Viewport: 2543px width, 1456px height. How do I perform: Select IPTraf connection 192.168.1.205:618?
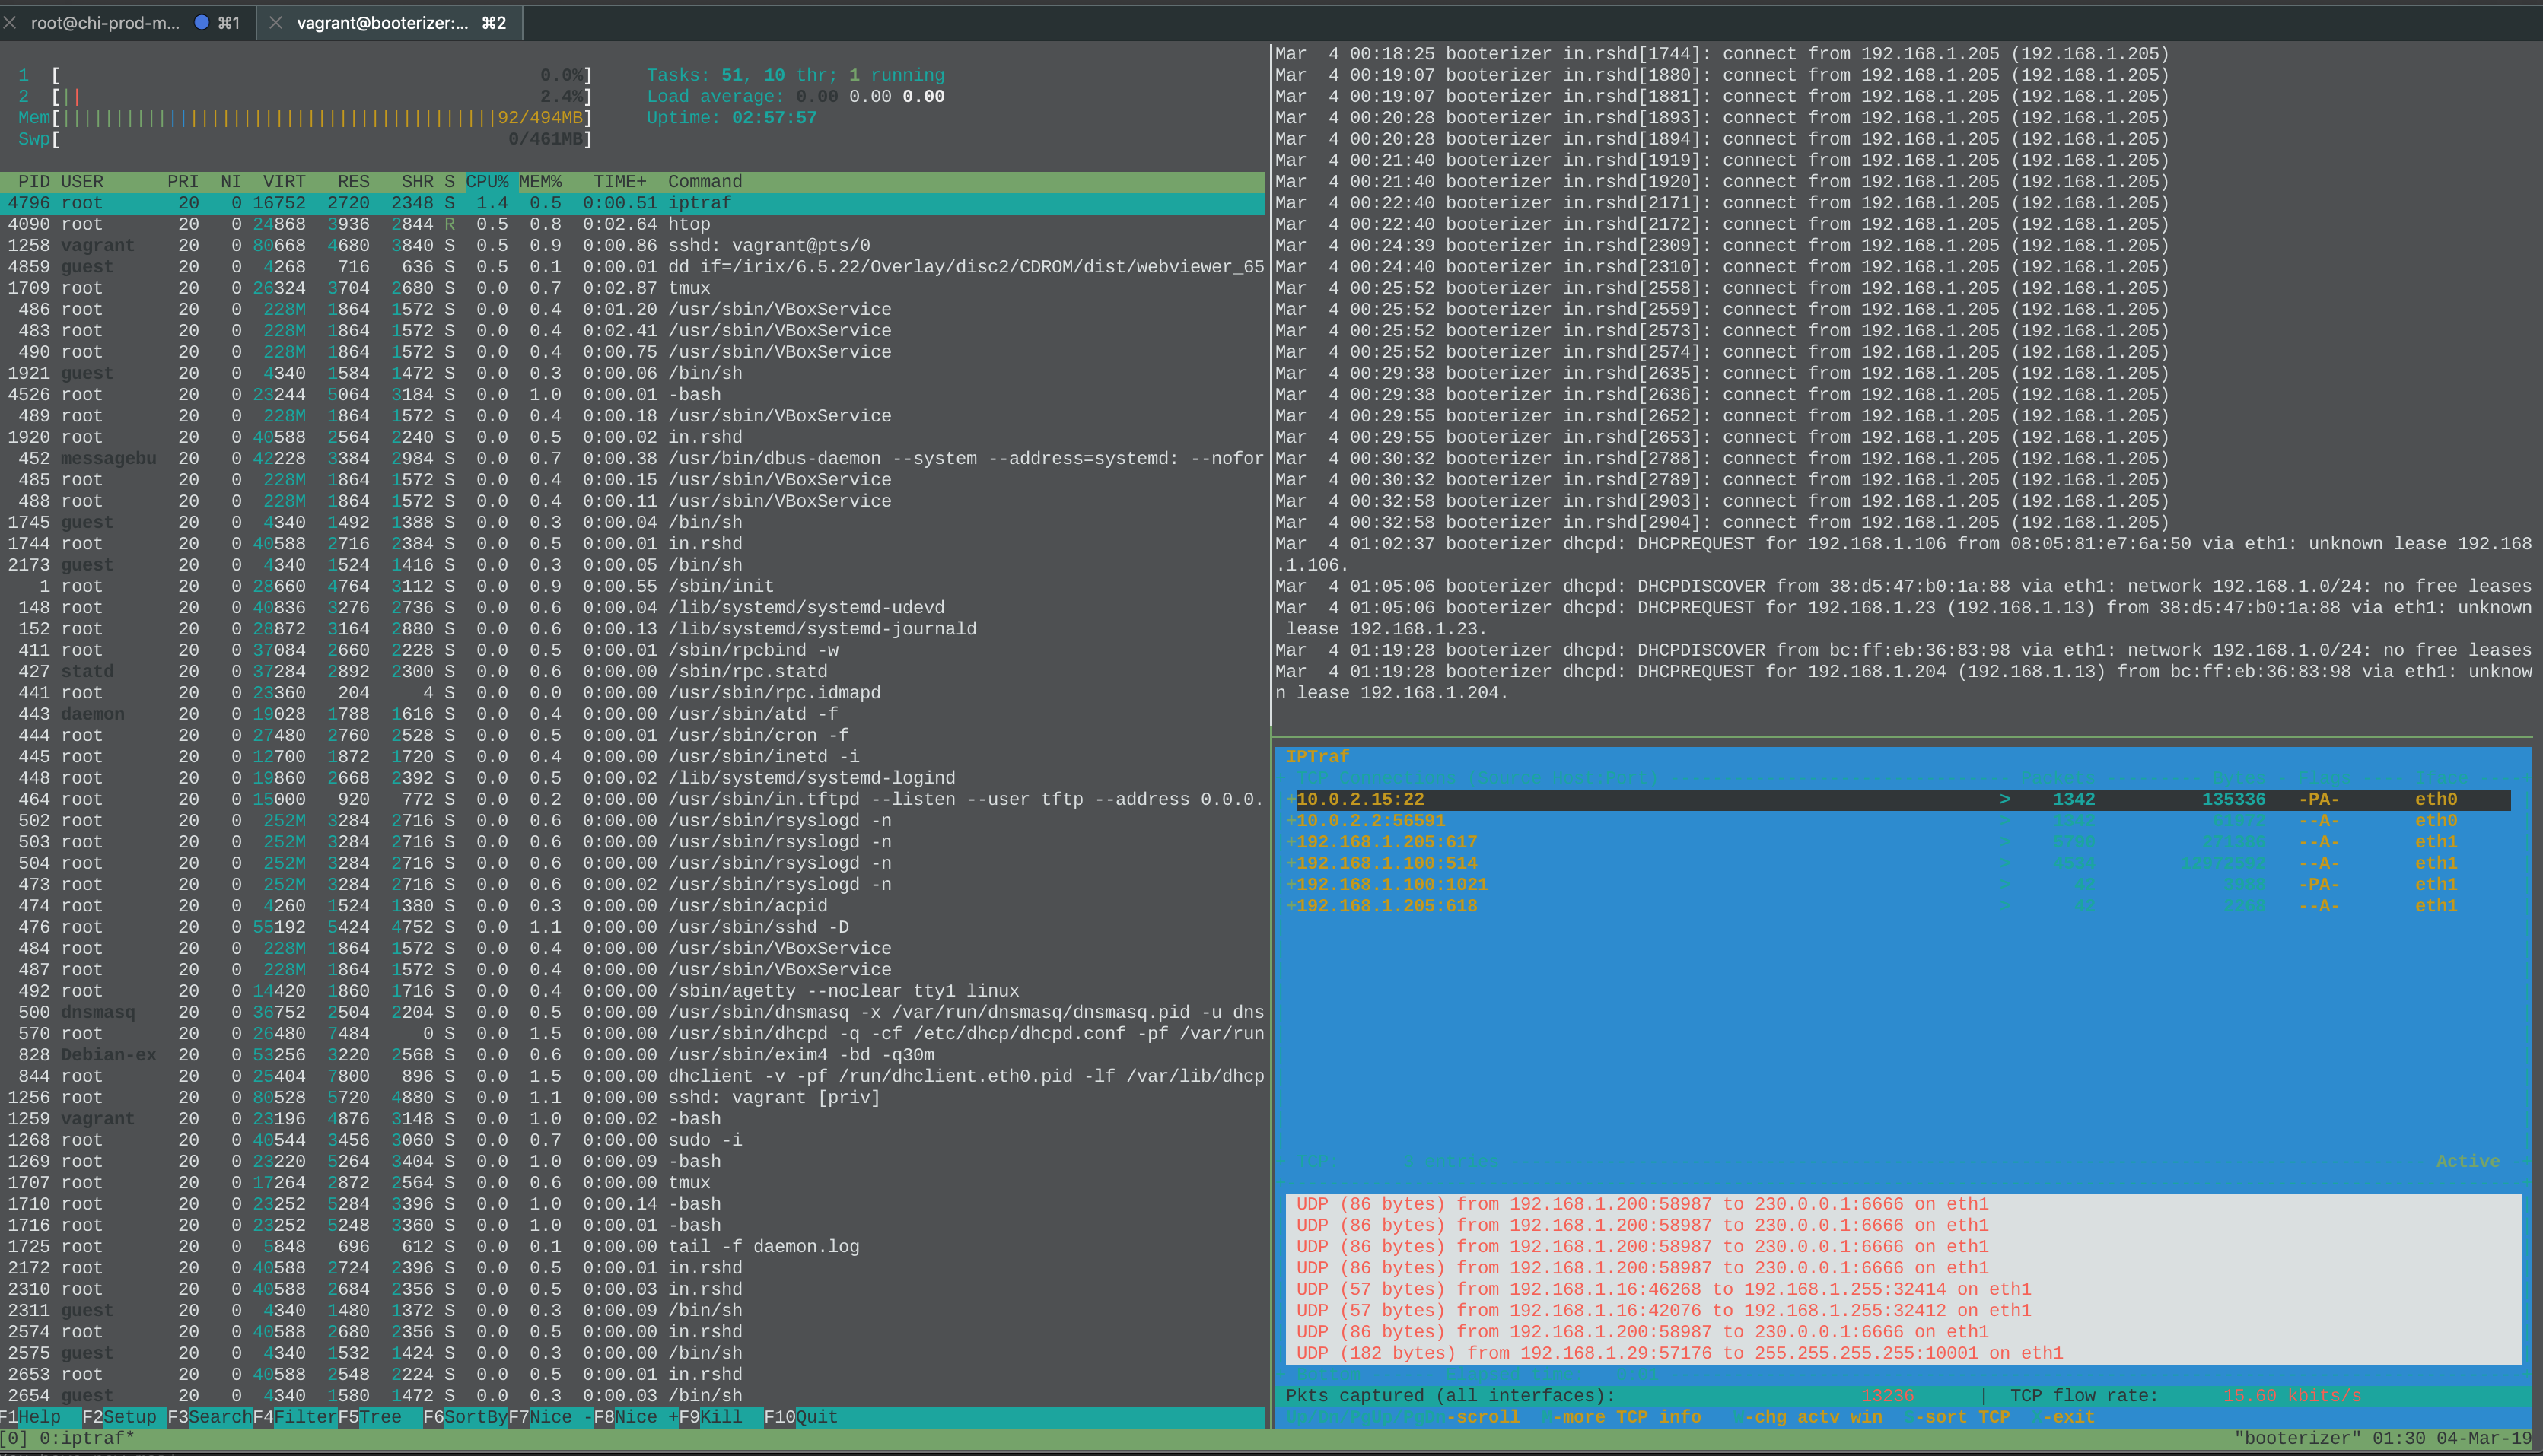(1898, 906)
